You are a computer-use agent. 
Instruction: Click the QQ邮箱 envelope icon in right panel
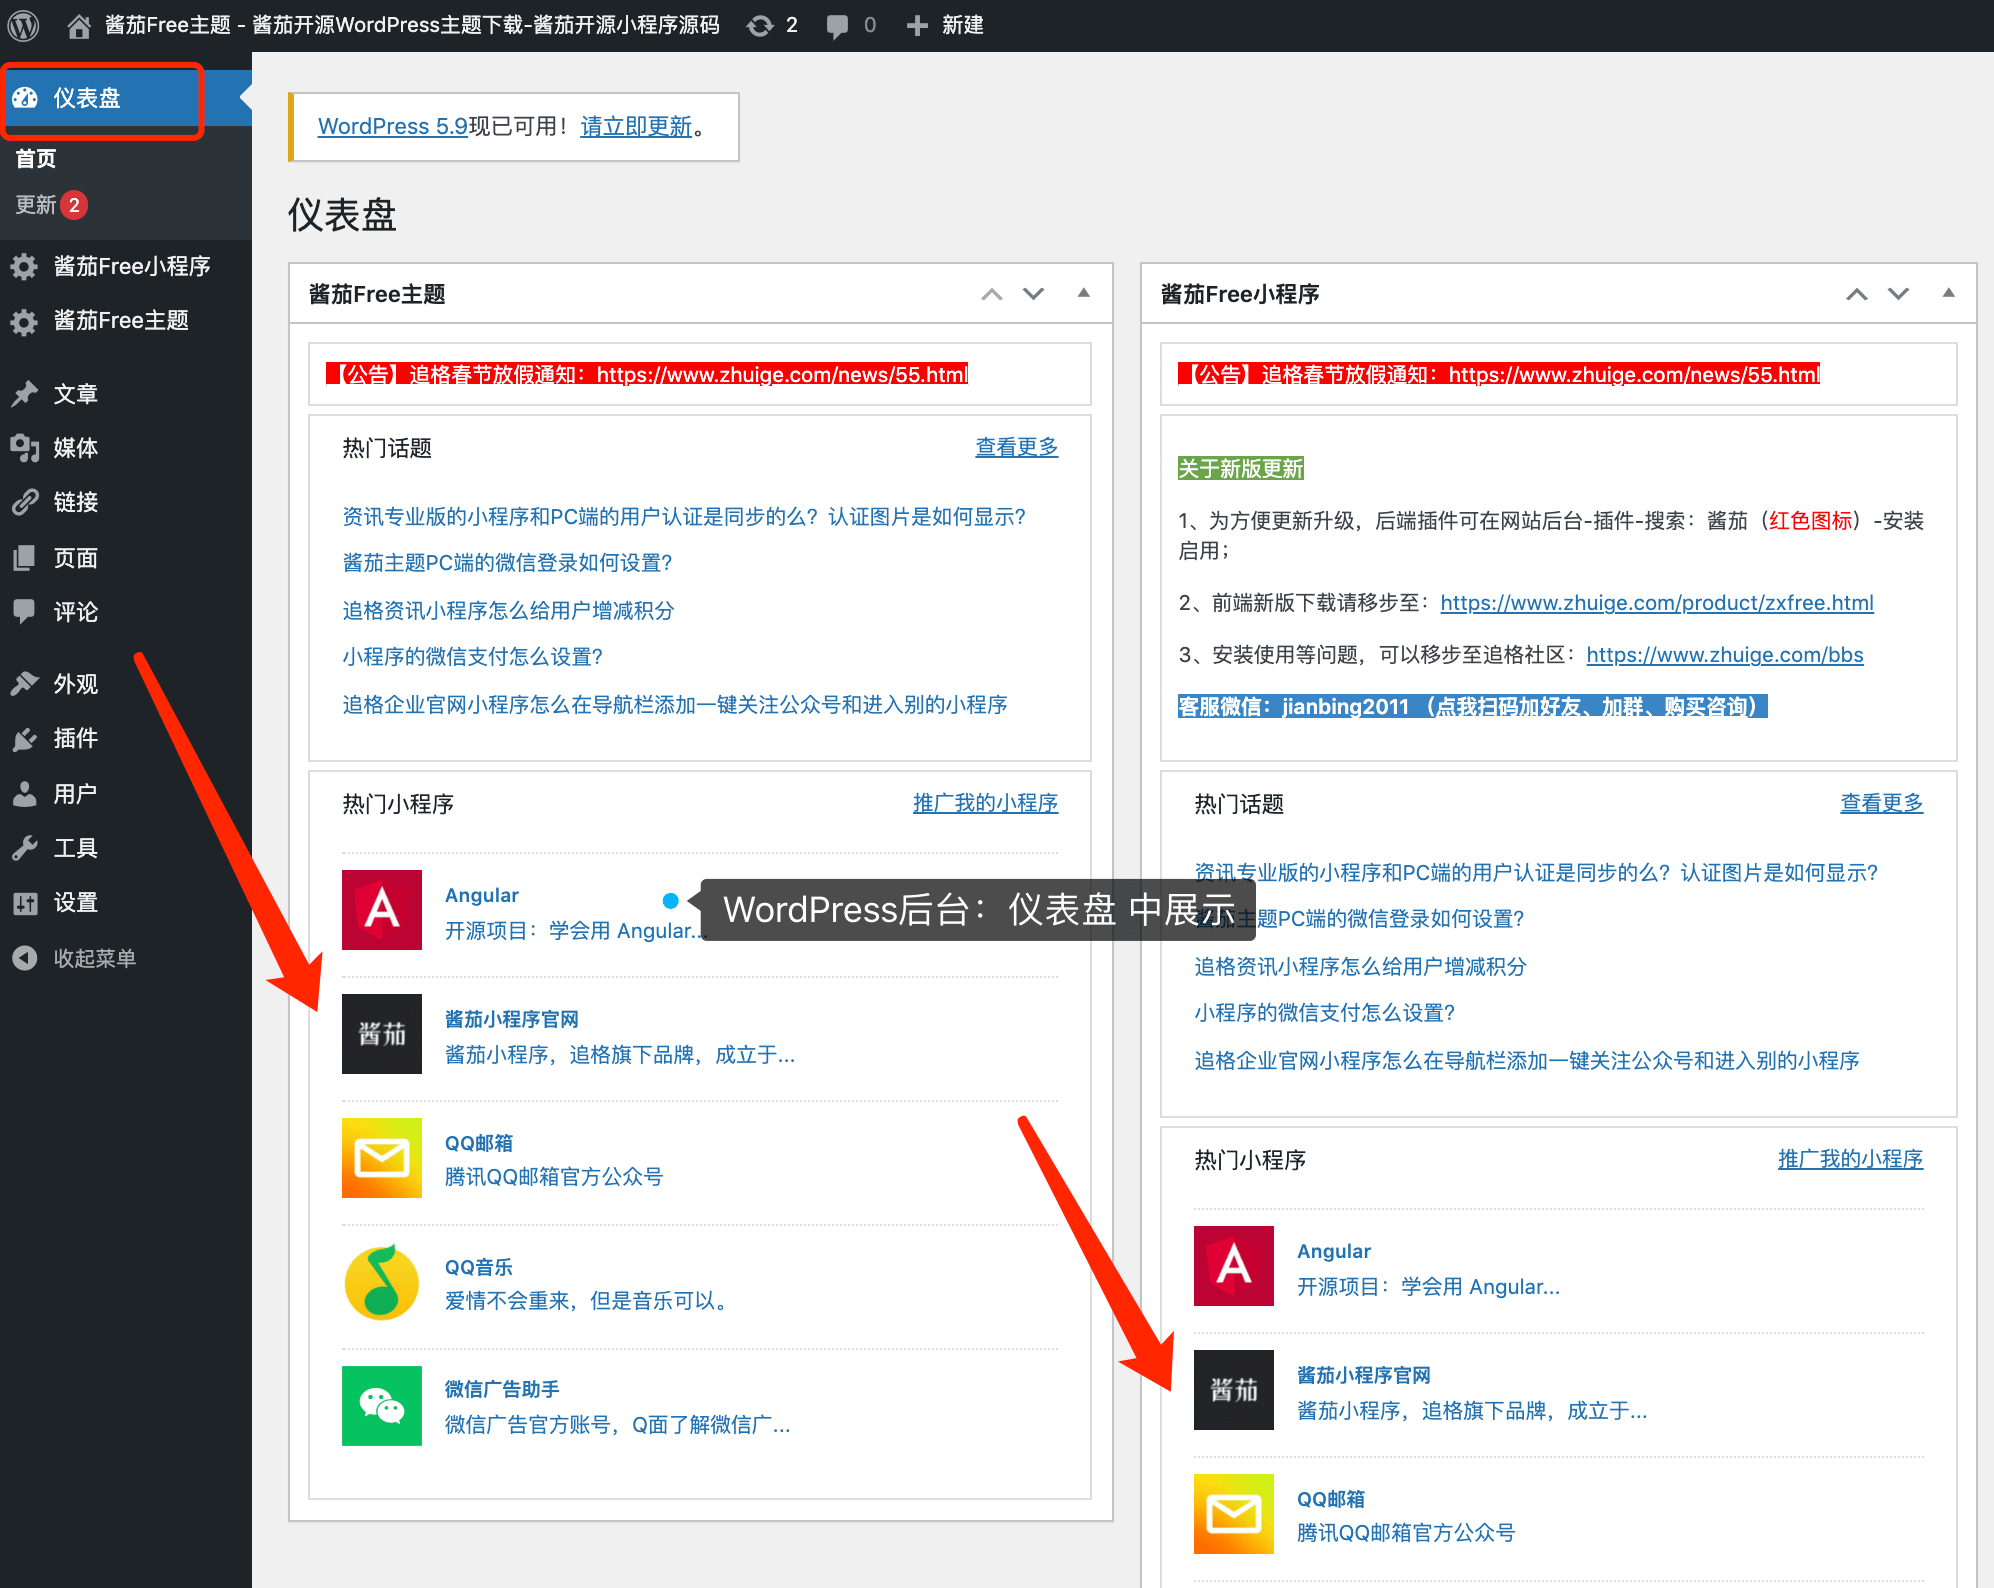point(1234,1514)
